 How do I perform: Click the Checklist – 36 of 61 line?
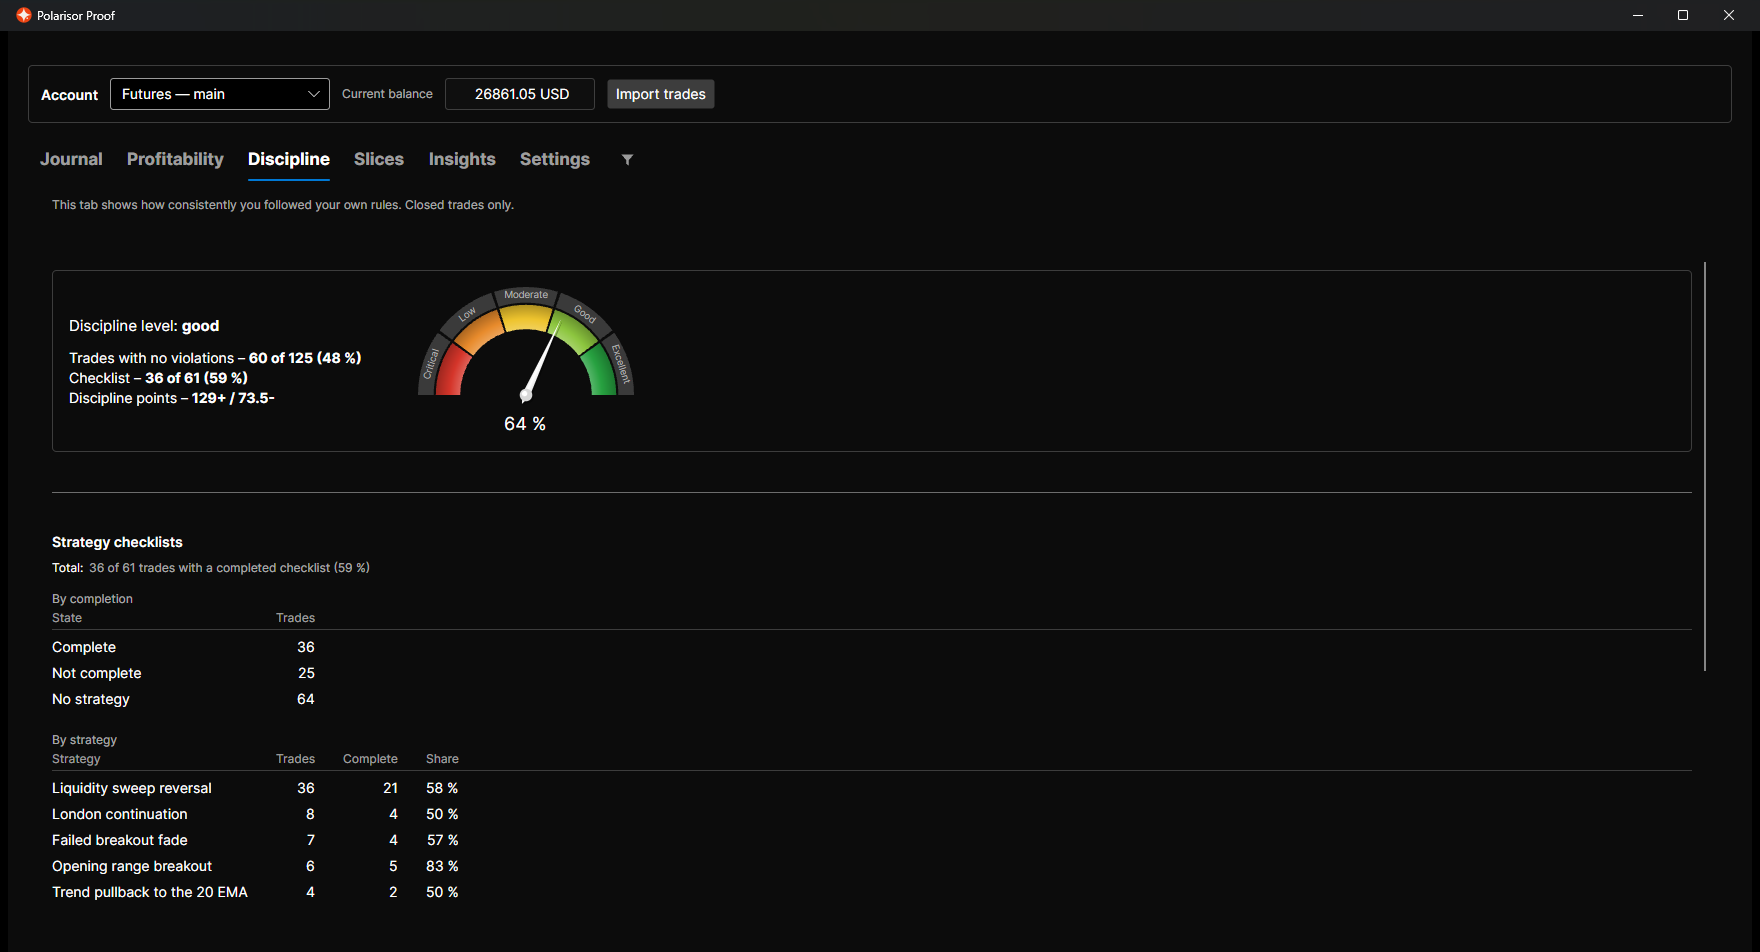[158, 378]
